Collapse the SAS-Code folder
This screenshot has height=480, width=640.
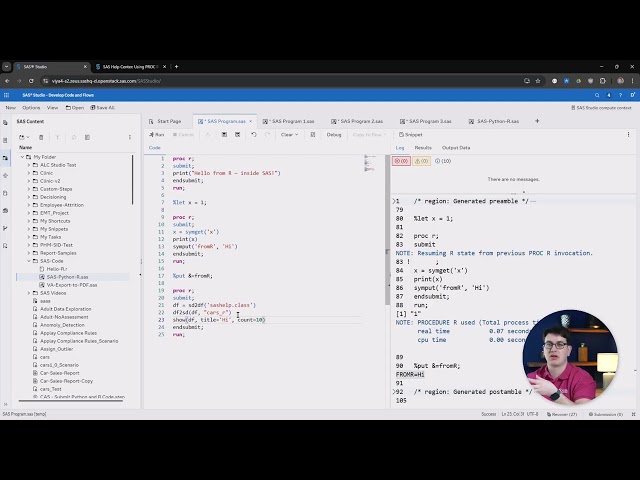[29, 261]
